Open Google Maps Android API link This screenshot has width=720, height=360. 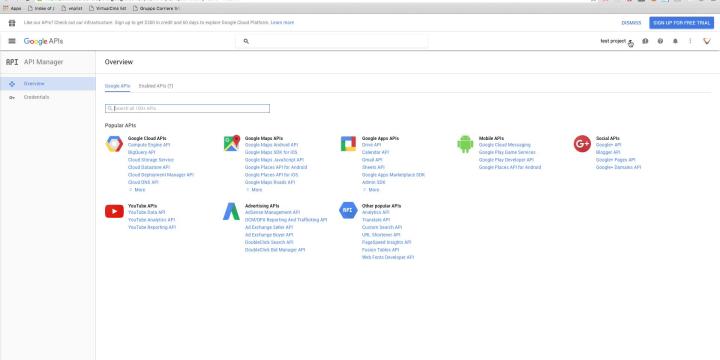click(x=271, y=145)
